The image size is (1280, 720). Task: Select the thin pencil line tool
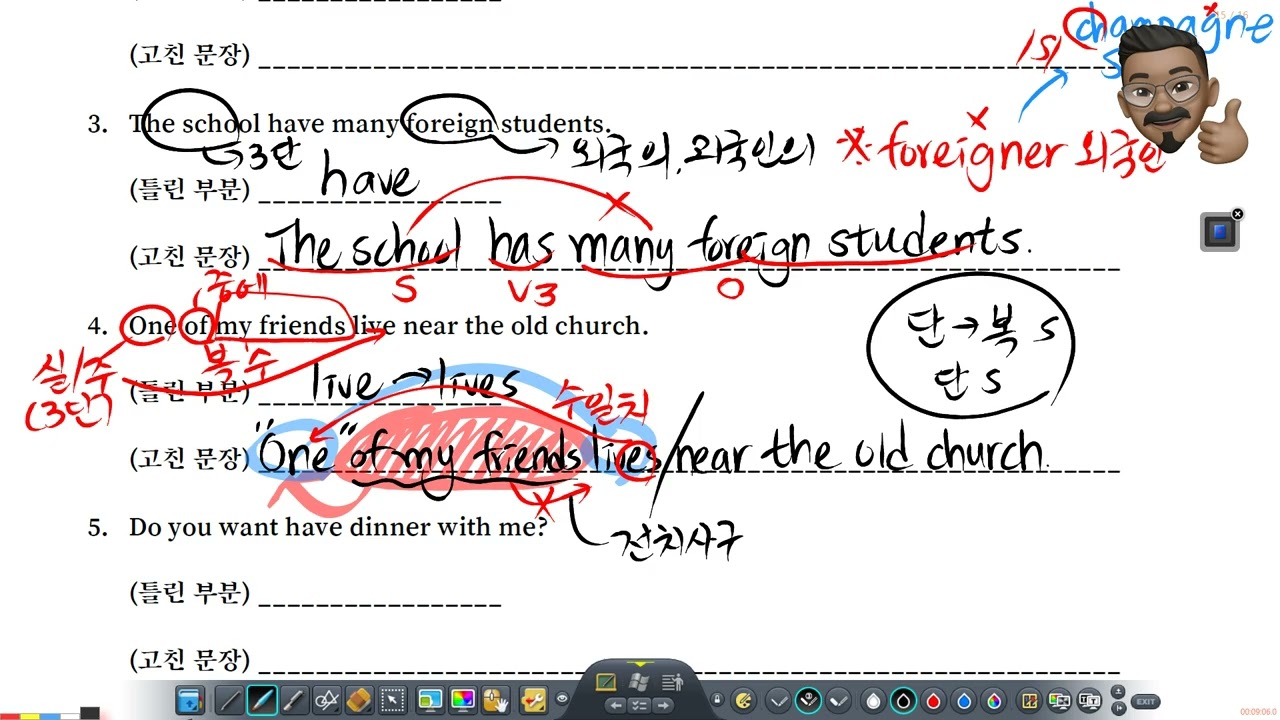pos(230,700)
